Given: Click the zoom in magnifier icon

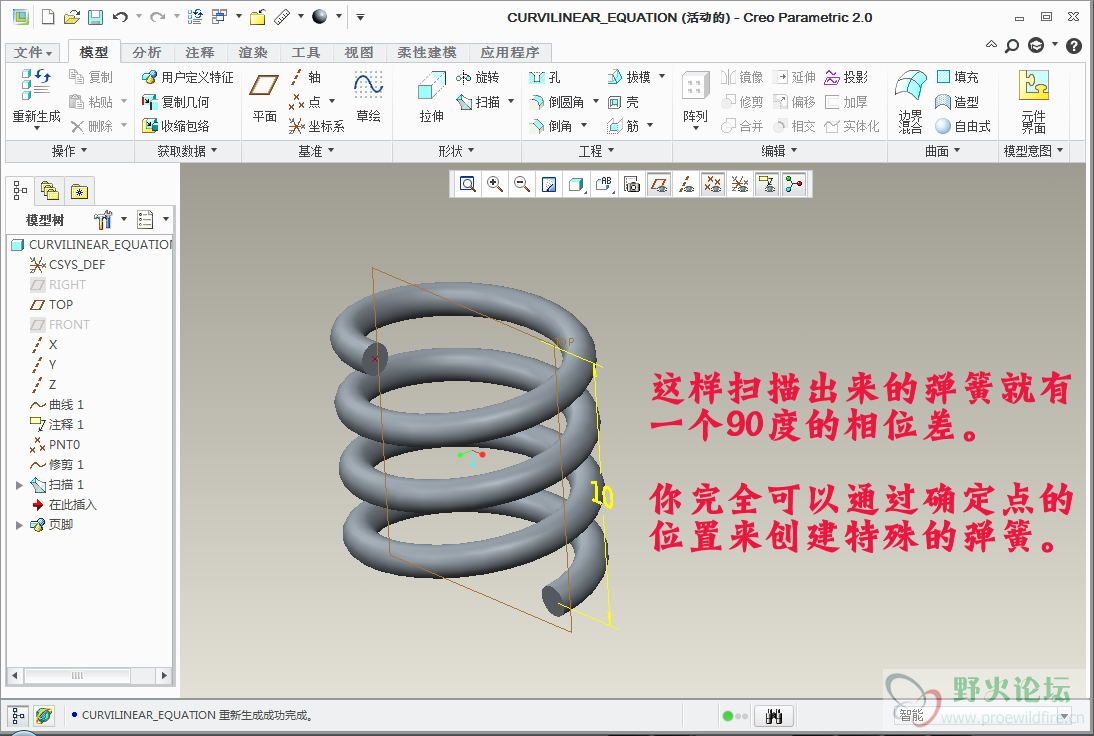Looking at the screenshot, I should click(495, 184).
